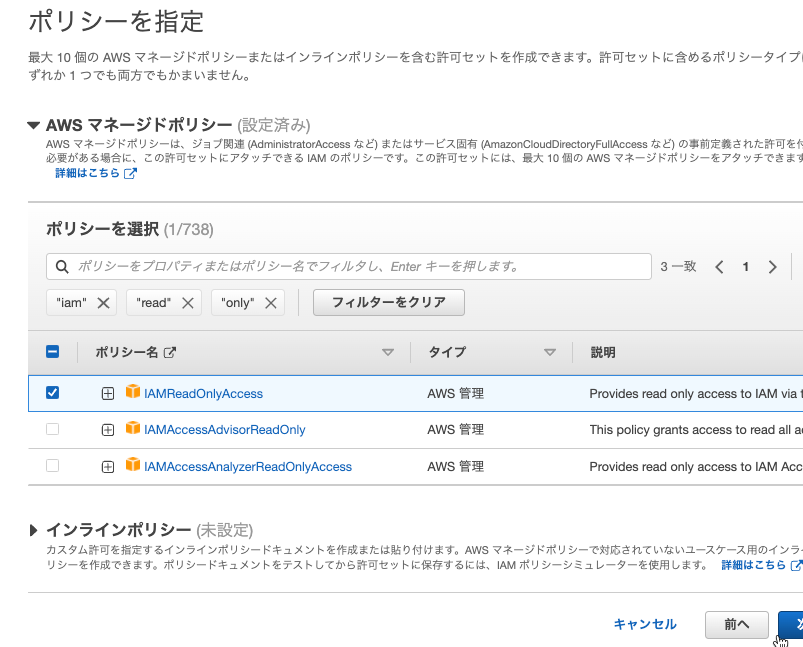Focus the policy filter search field

pos(349,266)
